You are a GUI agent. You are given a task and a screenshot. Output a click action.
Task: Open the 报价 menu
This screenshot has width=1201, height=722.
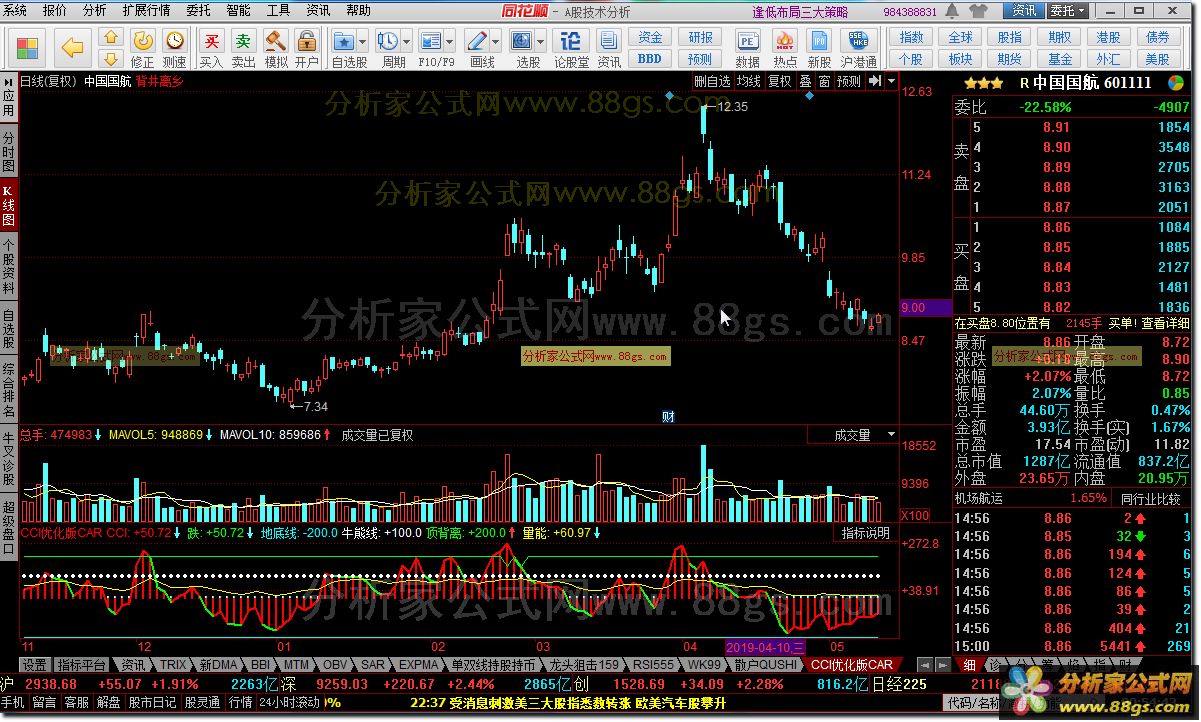55,10
